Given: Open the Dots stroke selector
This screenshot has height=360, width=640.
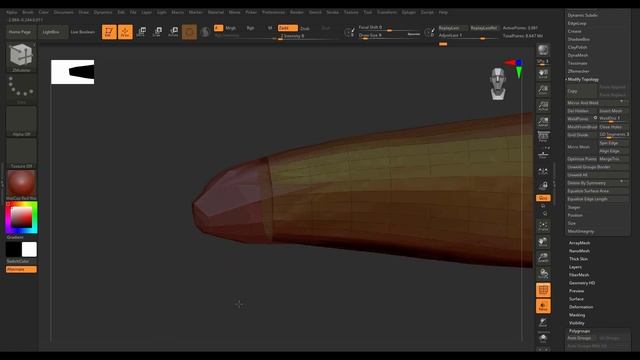Looking at the screenshot, I should pyautogui.click(x=21, y=89).
